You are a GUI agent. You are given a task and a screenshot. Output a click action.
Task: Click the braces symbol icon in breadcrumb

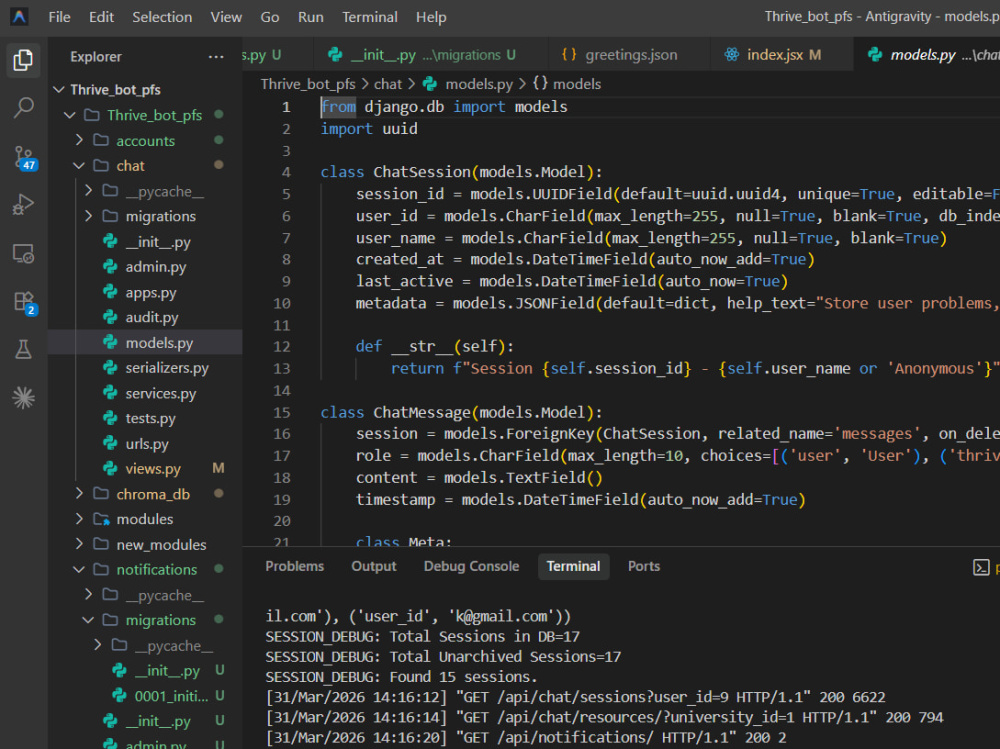540,84
